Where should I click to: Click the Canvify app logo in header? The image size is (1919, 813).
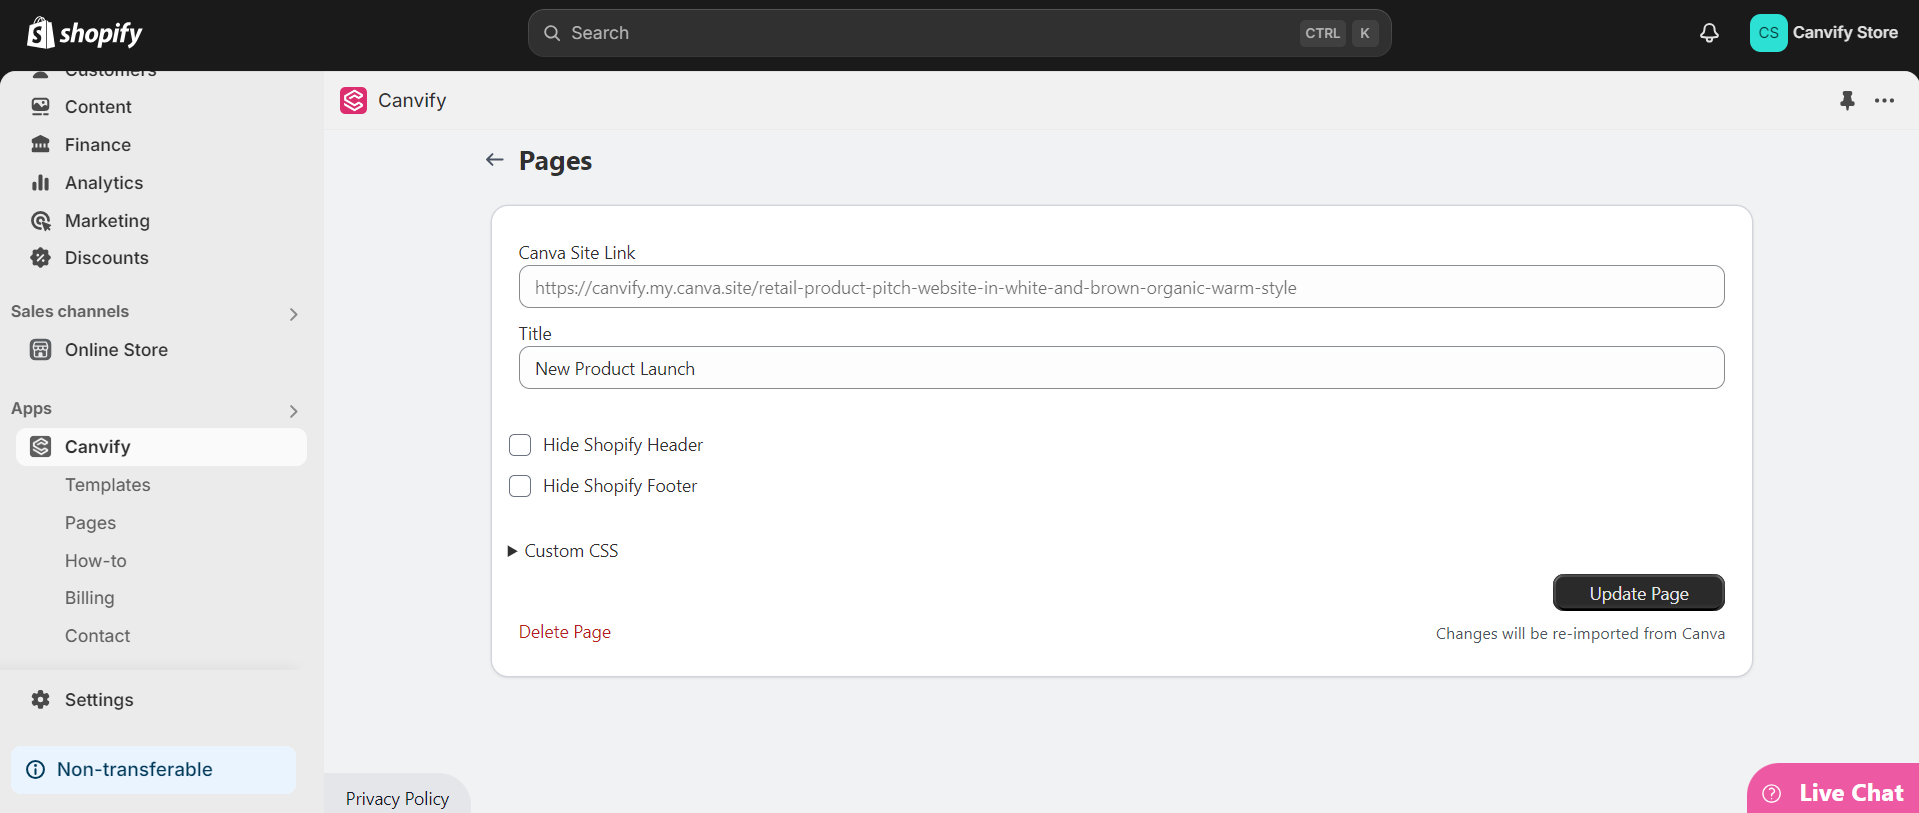353,100
